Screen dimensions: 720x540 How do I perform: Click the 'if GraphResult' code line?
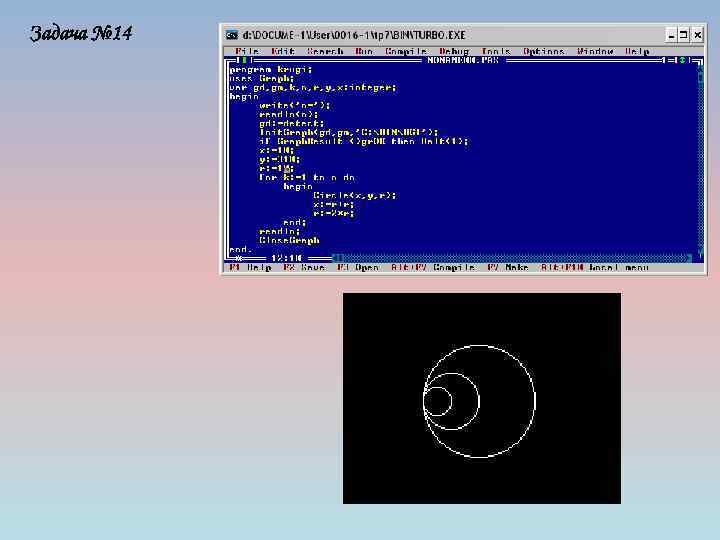click(364, 141)
